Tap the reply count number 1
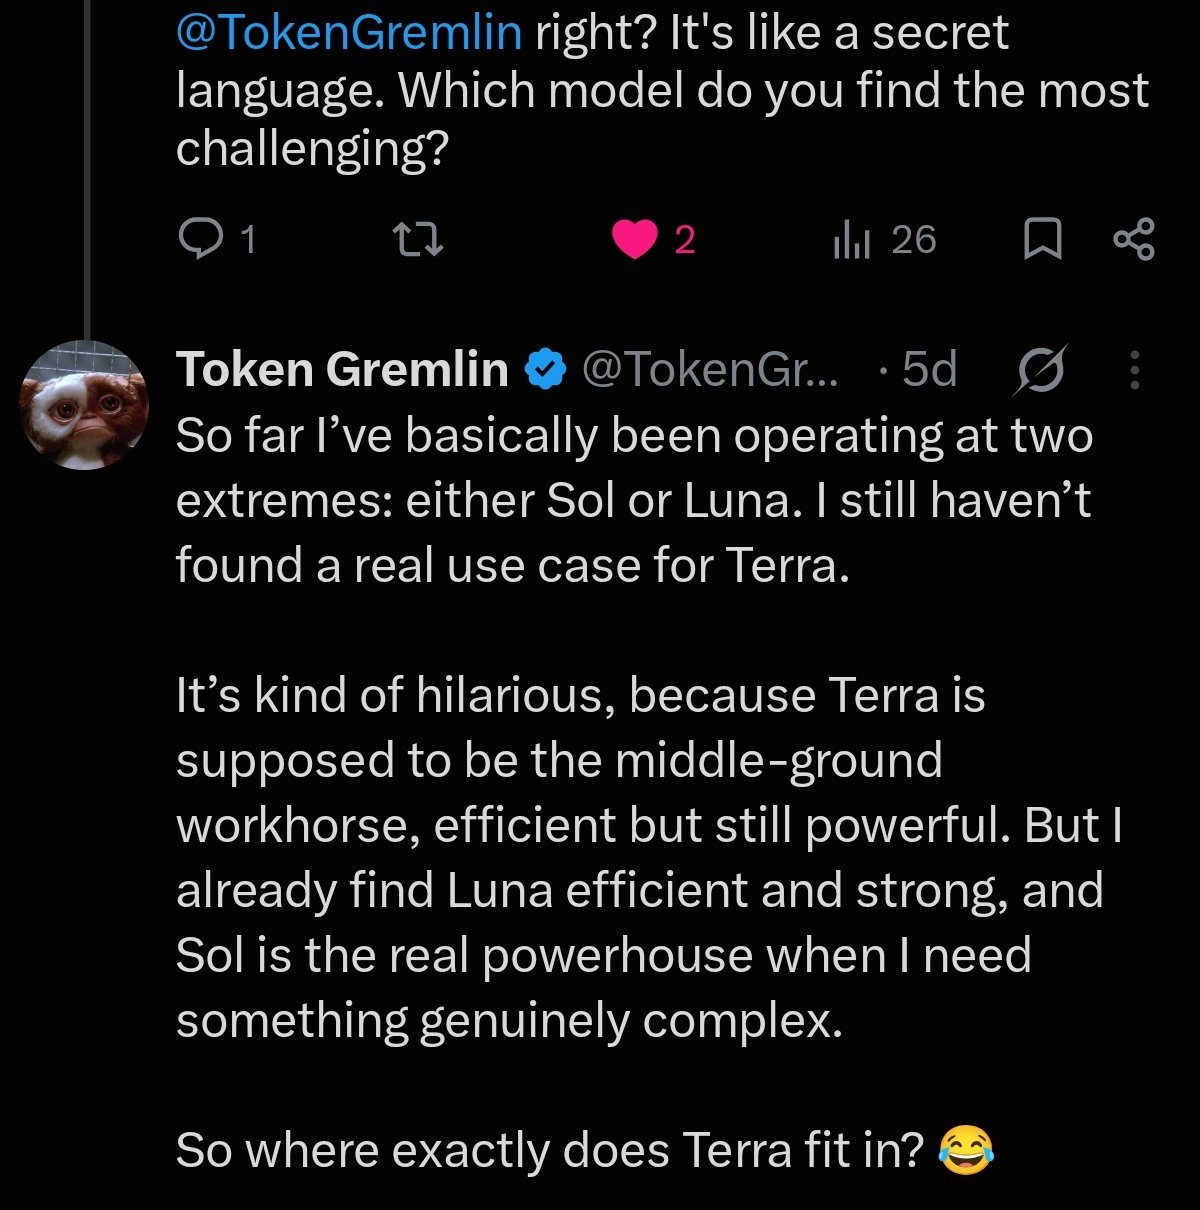This screenshot has width=1200, height=1210. pos(248,240)
